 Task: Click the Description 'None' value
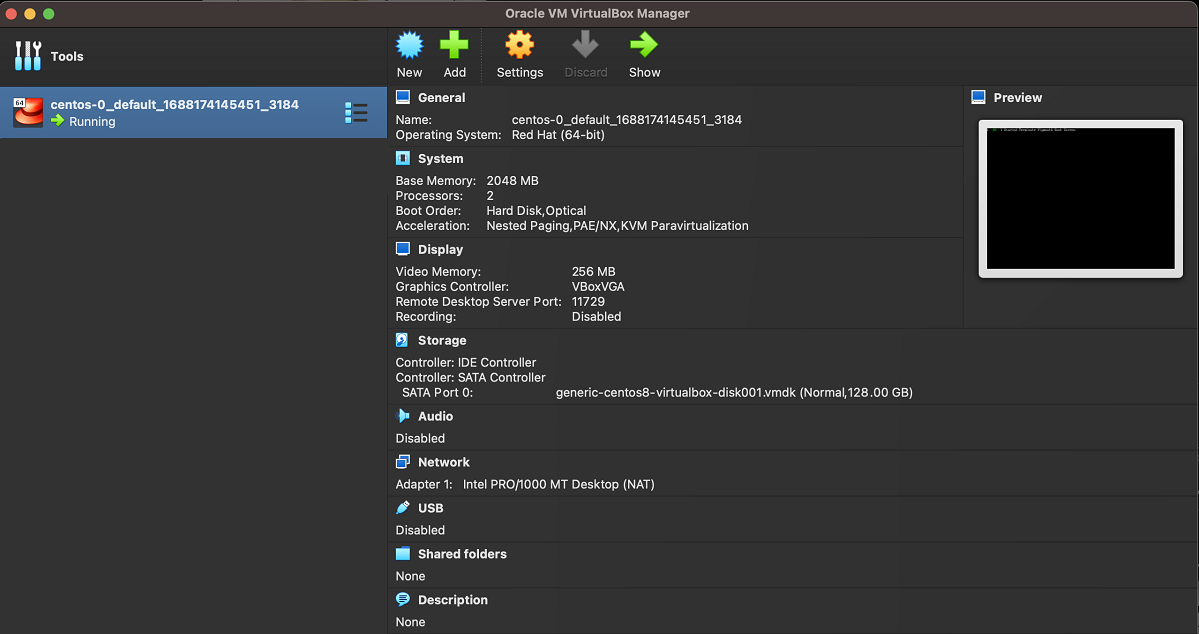(410, 623)
